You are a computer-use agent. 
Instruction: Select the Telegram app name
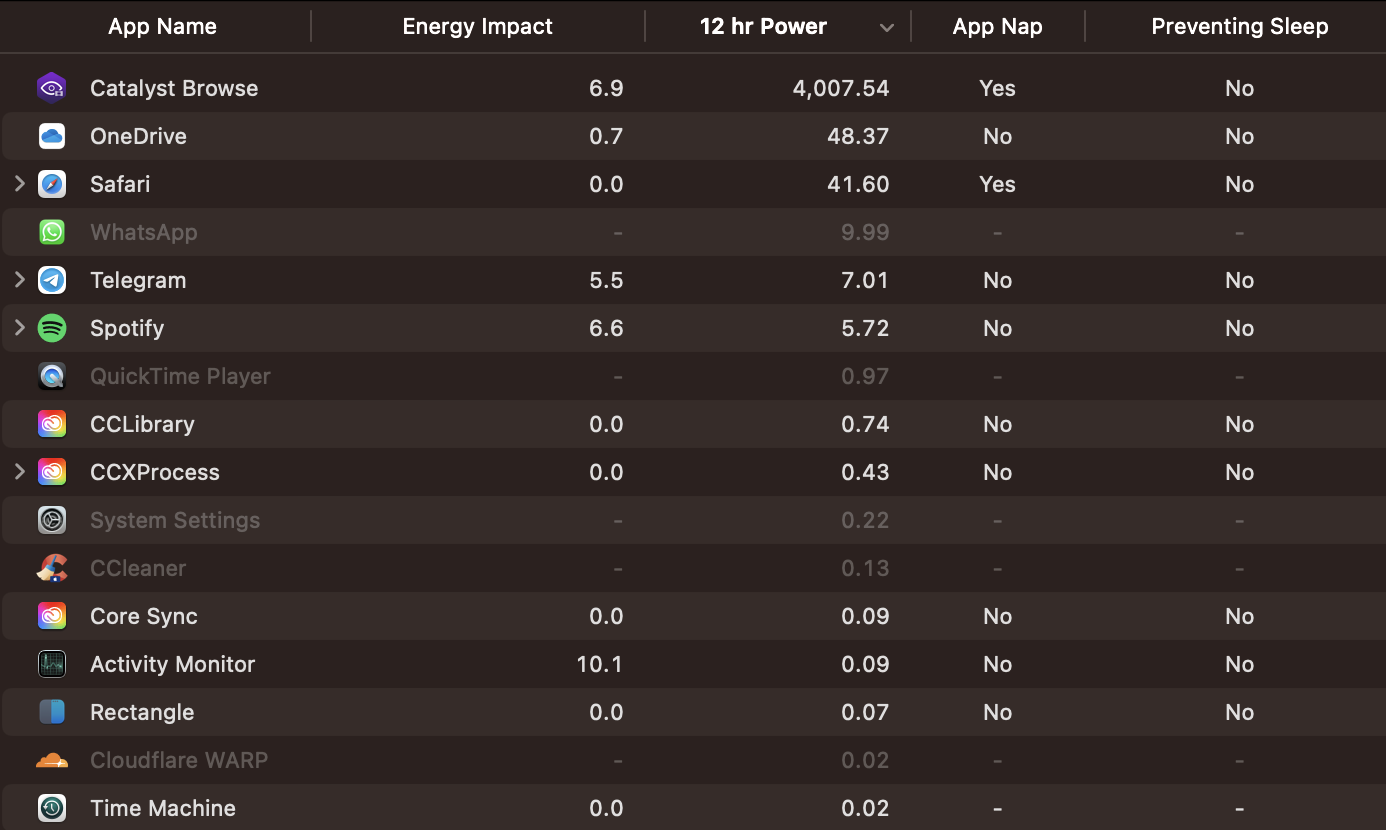click(x=138, y=280)
